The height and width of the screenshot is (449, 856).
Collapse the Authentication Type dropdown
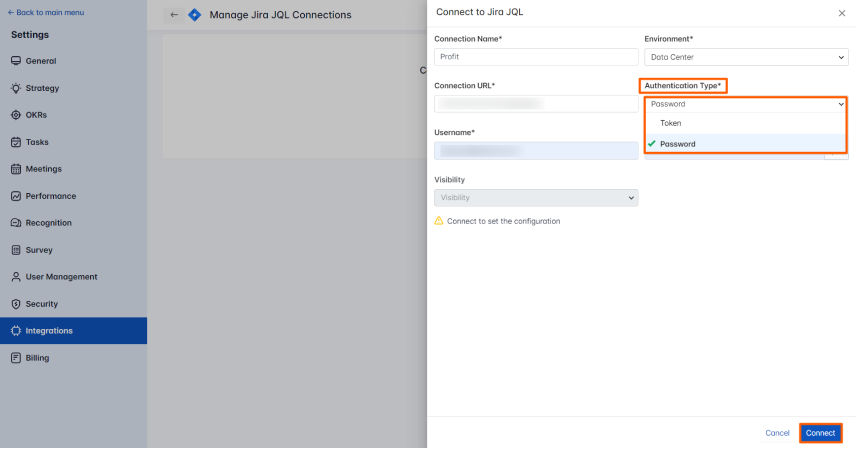tap(745, 104)
